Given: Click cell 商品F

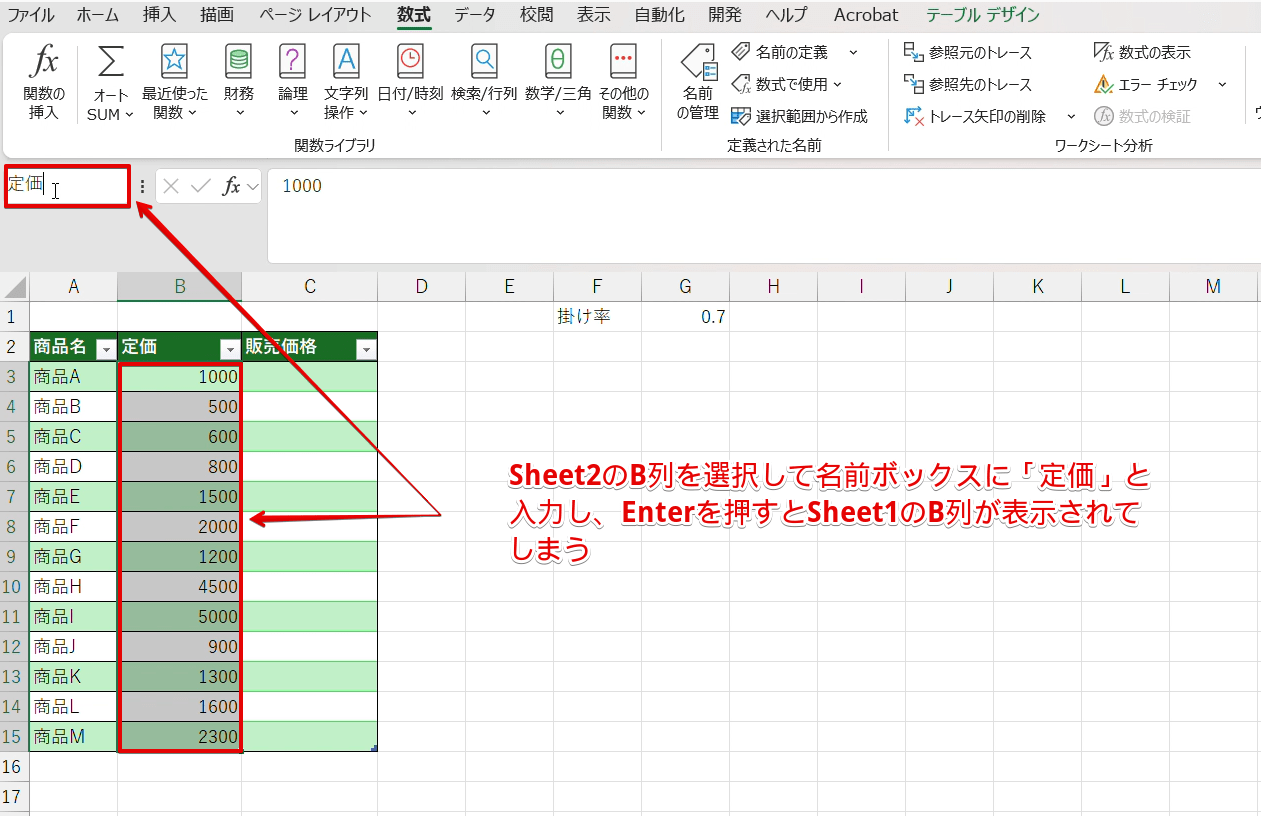Looking at the screenshot, I should point(73,527).
